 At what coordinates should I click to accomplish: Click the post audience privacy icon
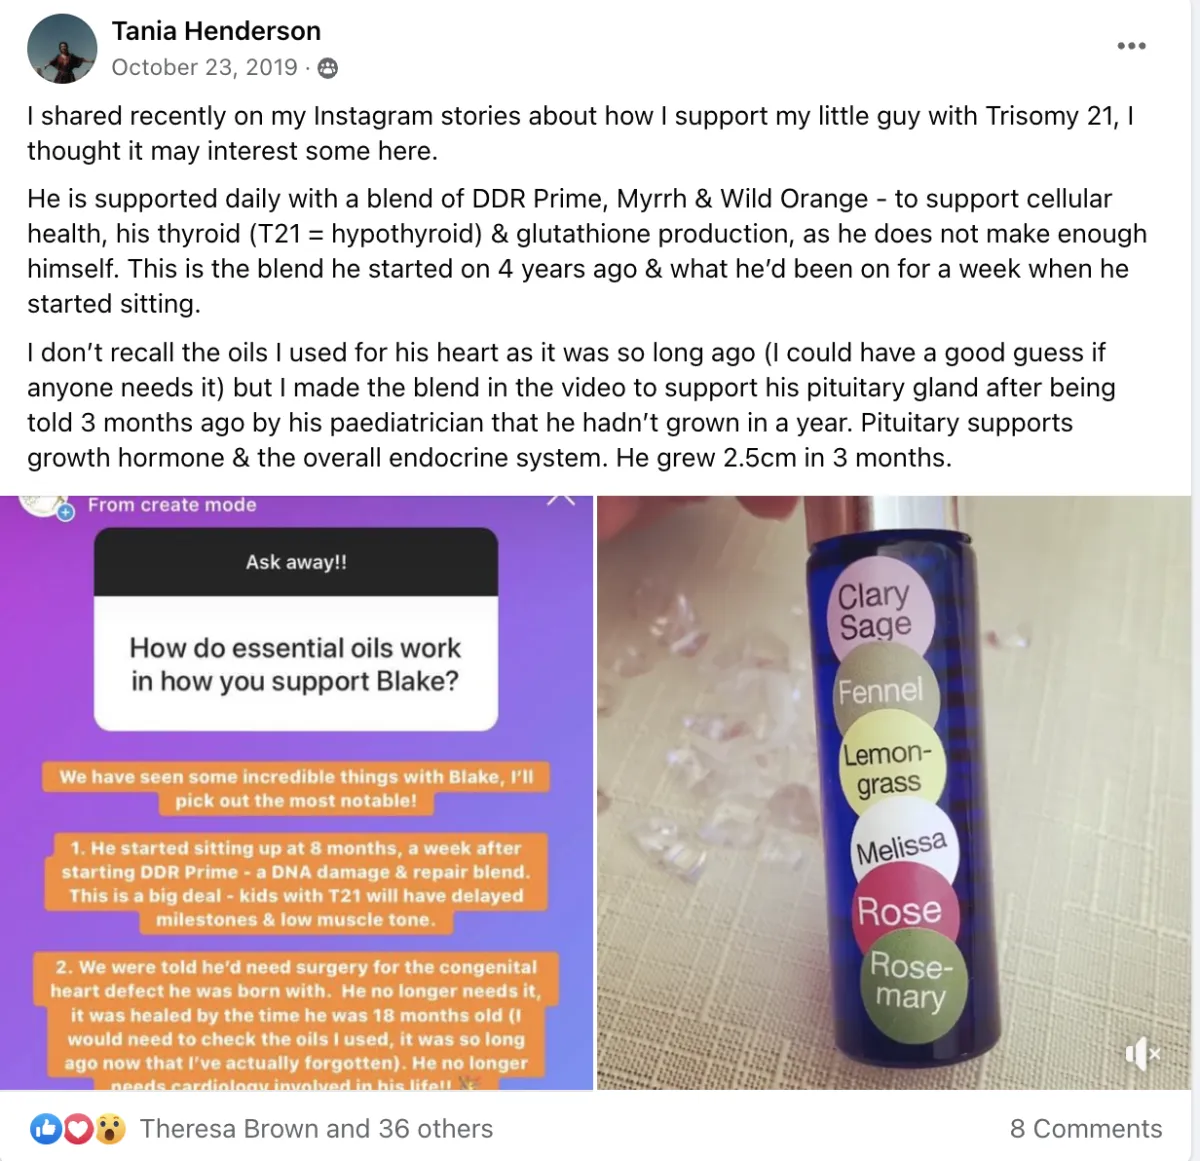328,68
